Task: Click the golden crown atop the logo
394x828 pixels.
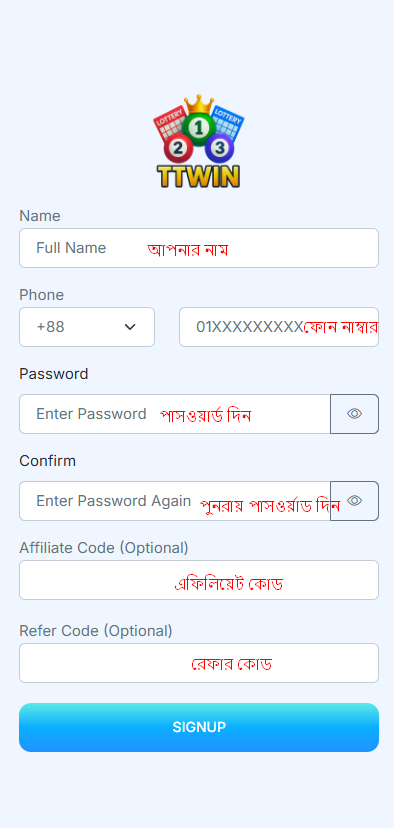Action: [x=199, y=104]
